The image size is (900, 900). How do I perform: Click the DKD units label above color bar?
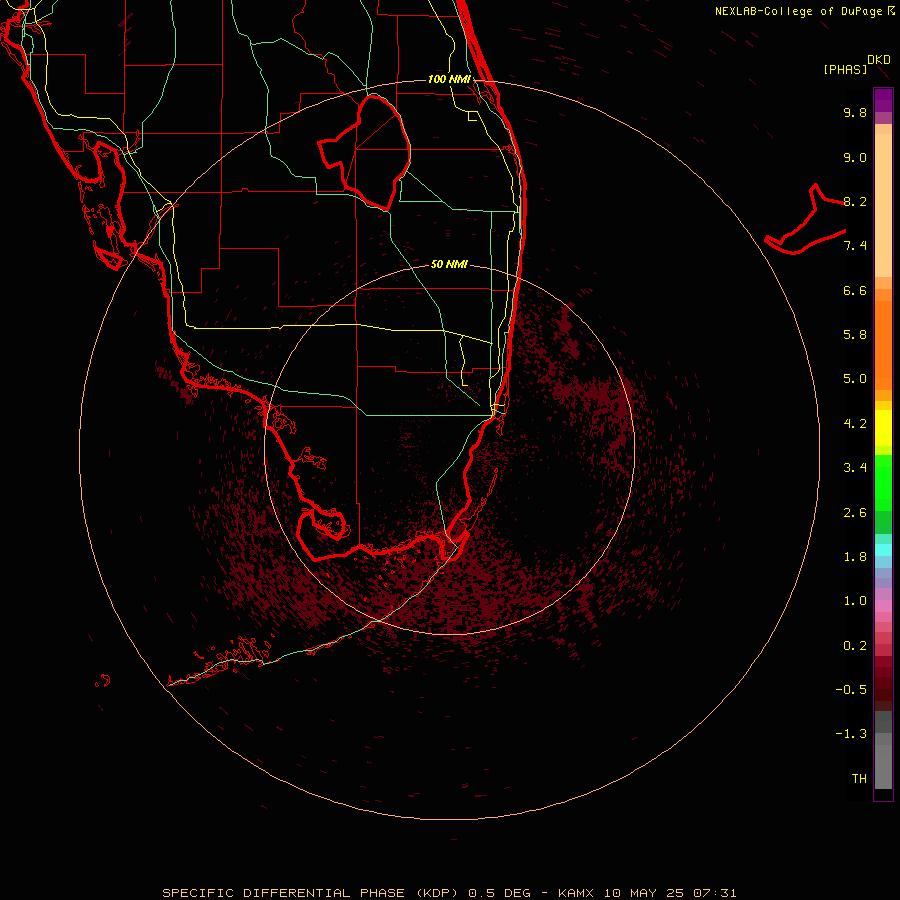point(879,60)
